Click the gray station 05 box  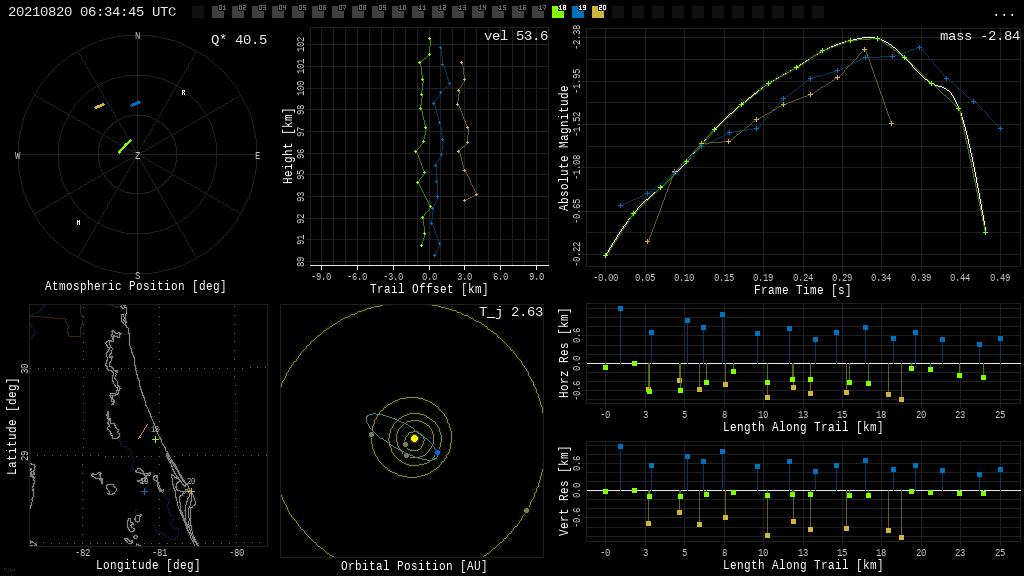(298, 12)
